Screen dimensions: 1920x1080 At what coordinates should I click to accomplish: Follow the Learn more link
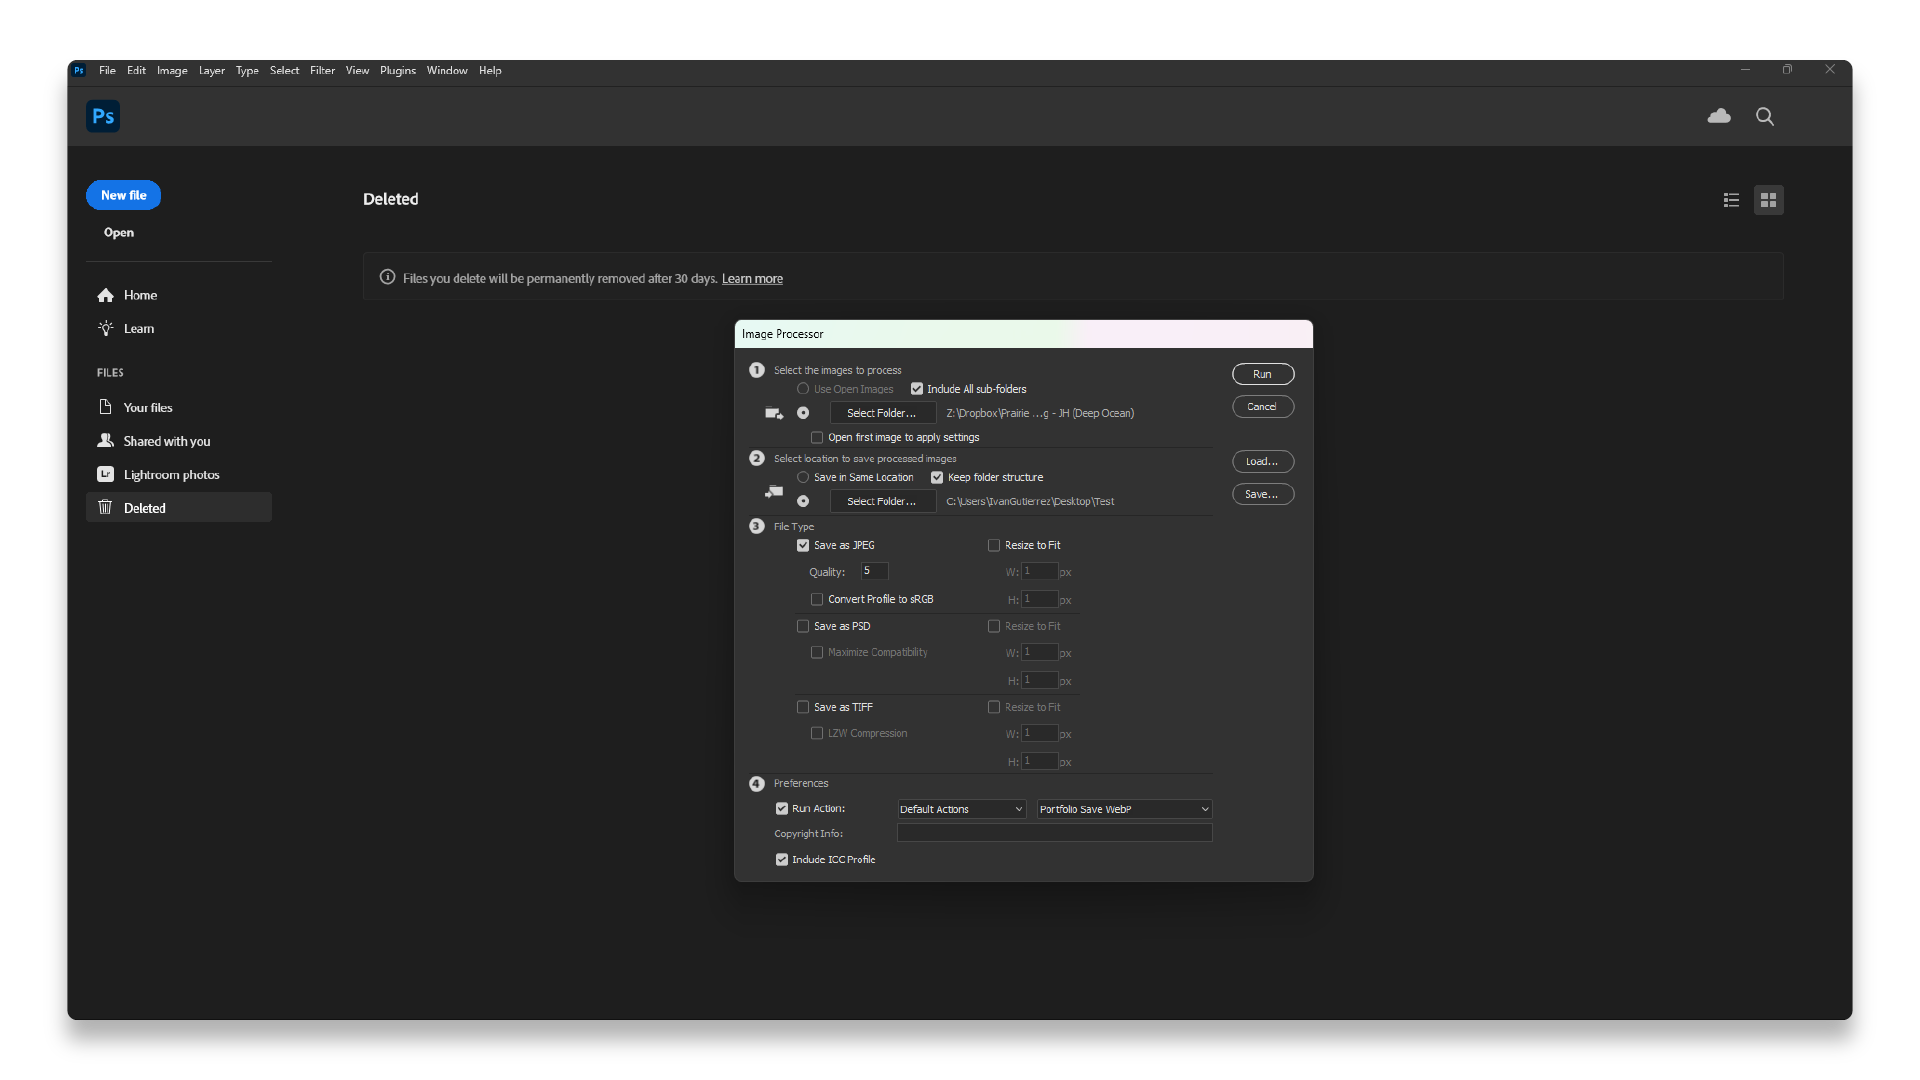click(x=752, y=279)
